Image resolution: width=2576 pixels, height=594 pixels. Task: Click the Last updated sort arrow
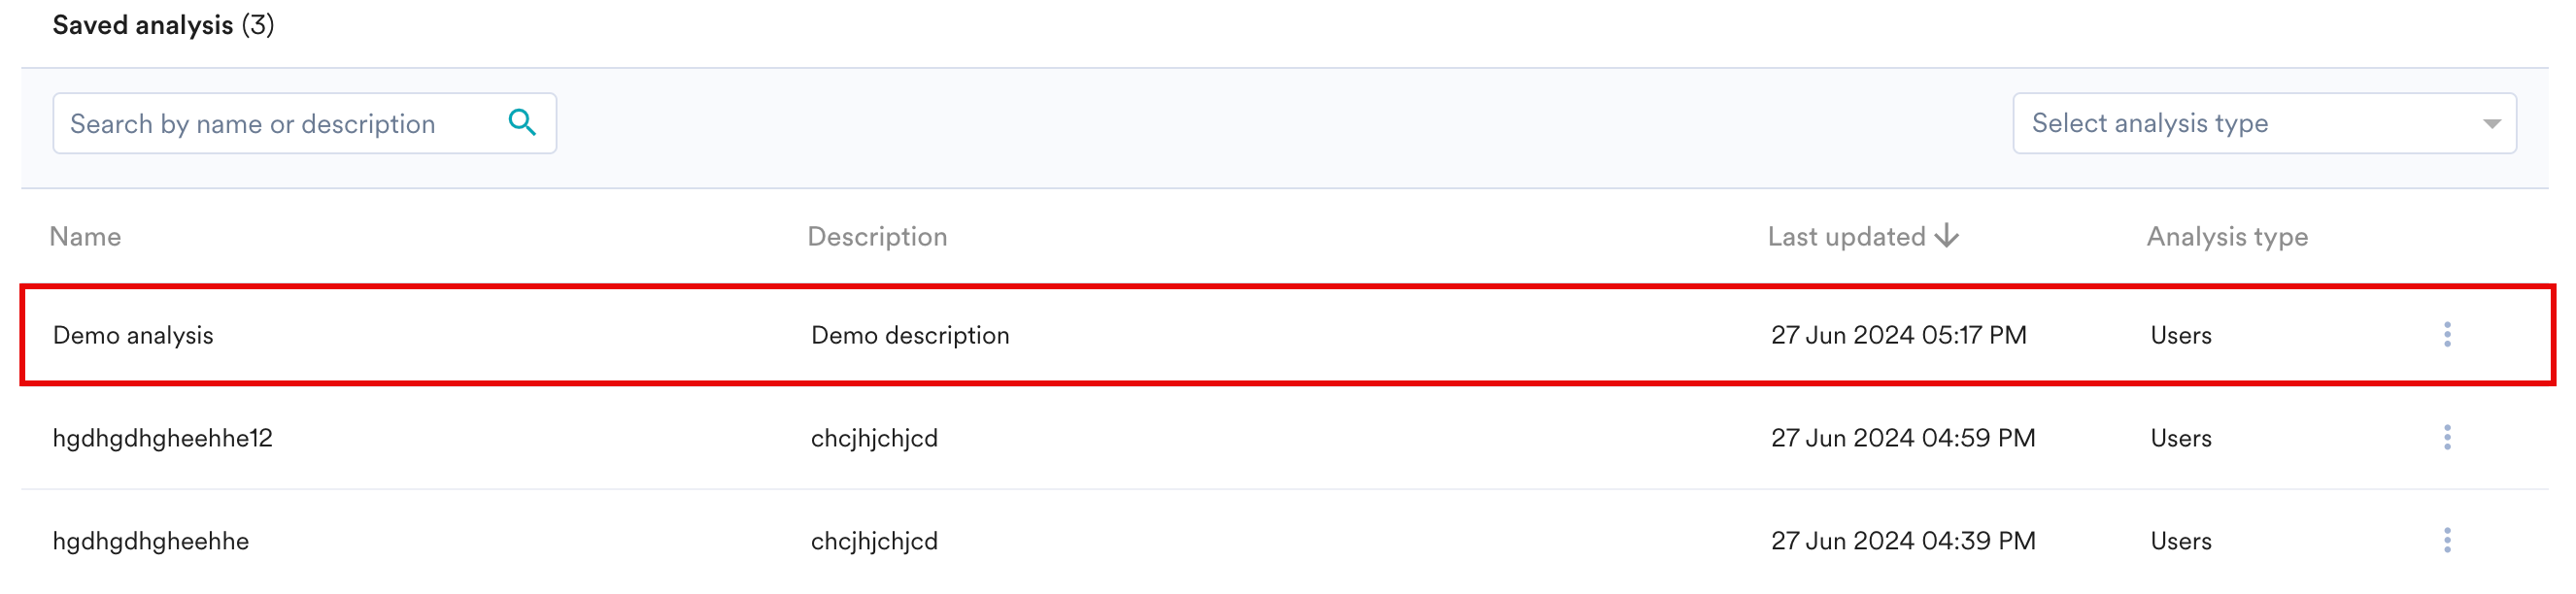[1946, 236]
